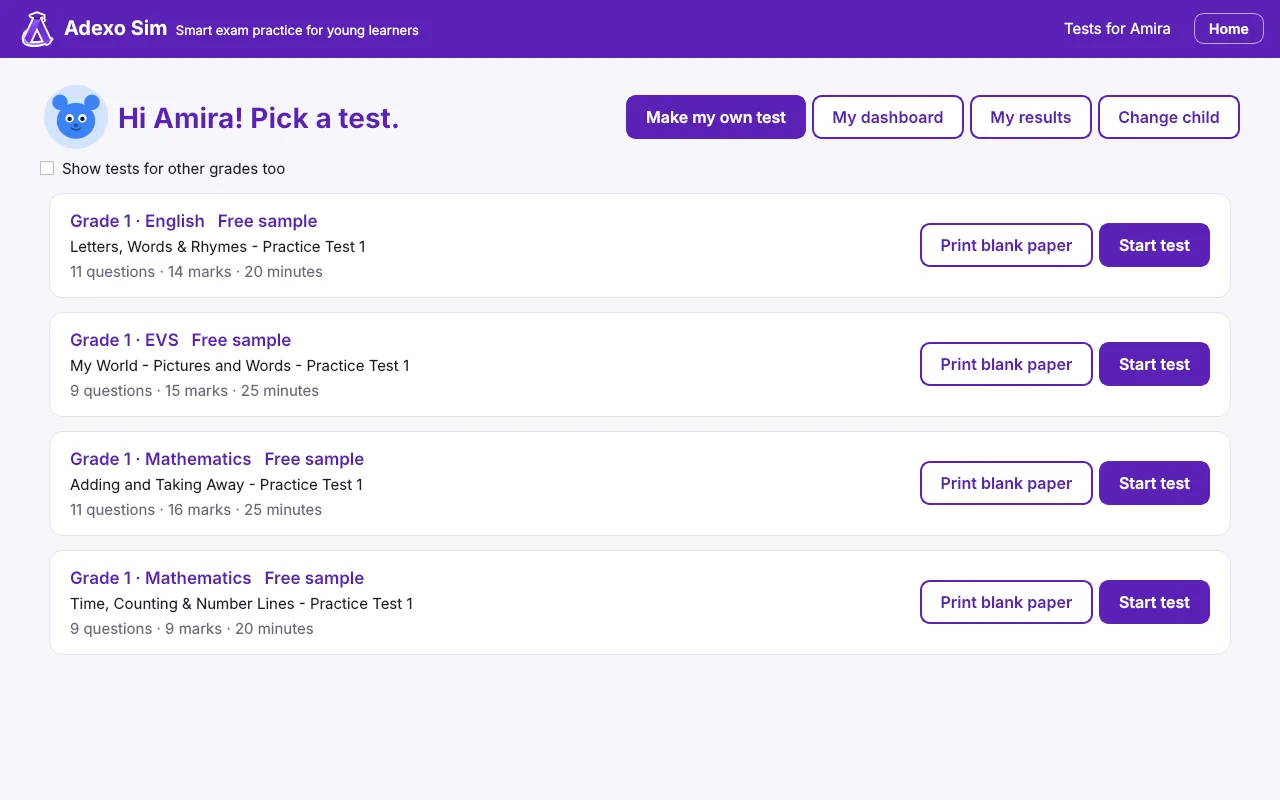The height and width of the screenshot is (800, 1280).
Task: Open Make my own test
Action: 716,117
